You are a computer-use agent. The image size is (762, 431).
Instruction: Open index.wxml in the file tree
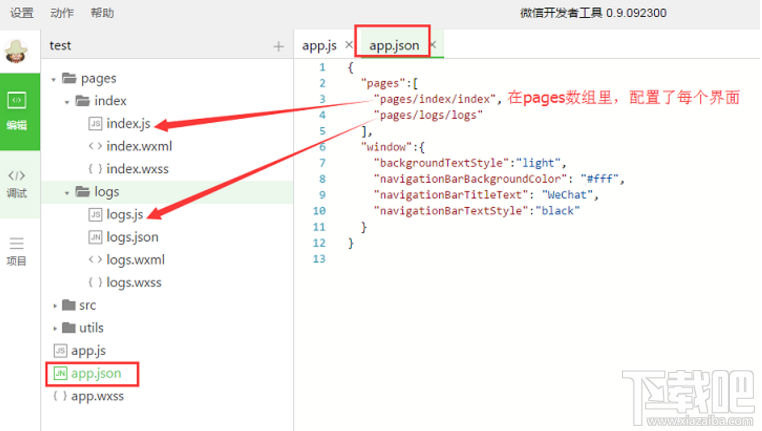click(139, 146)
